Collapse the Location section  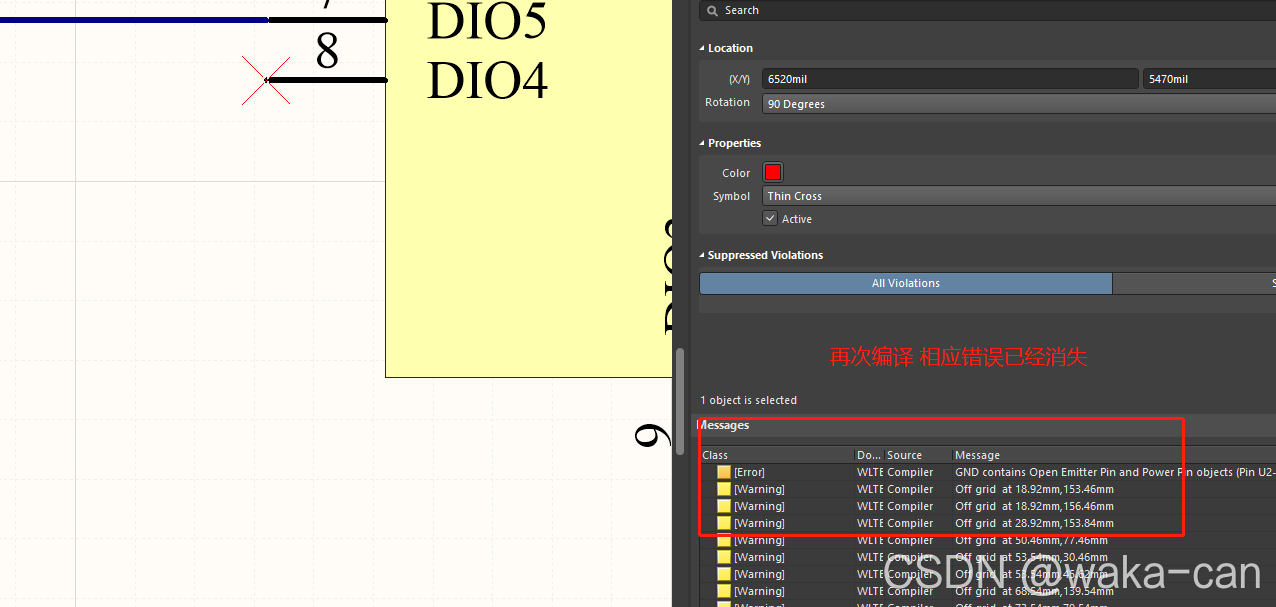point(702,48)
